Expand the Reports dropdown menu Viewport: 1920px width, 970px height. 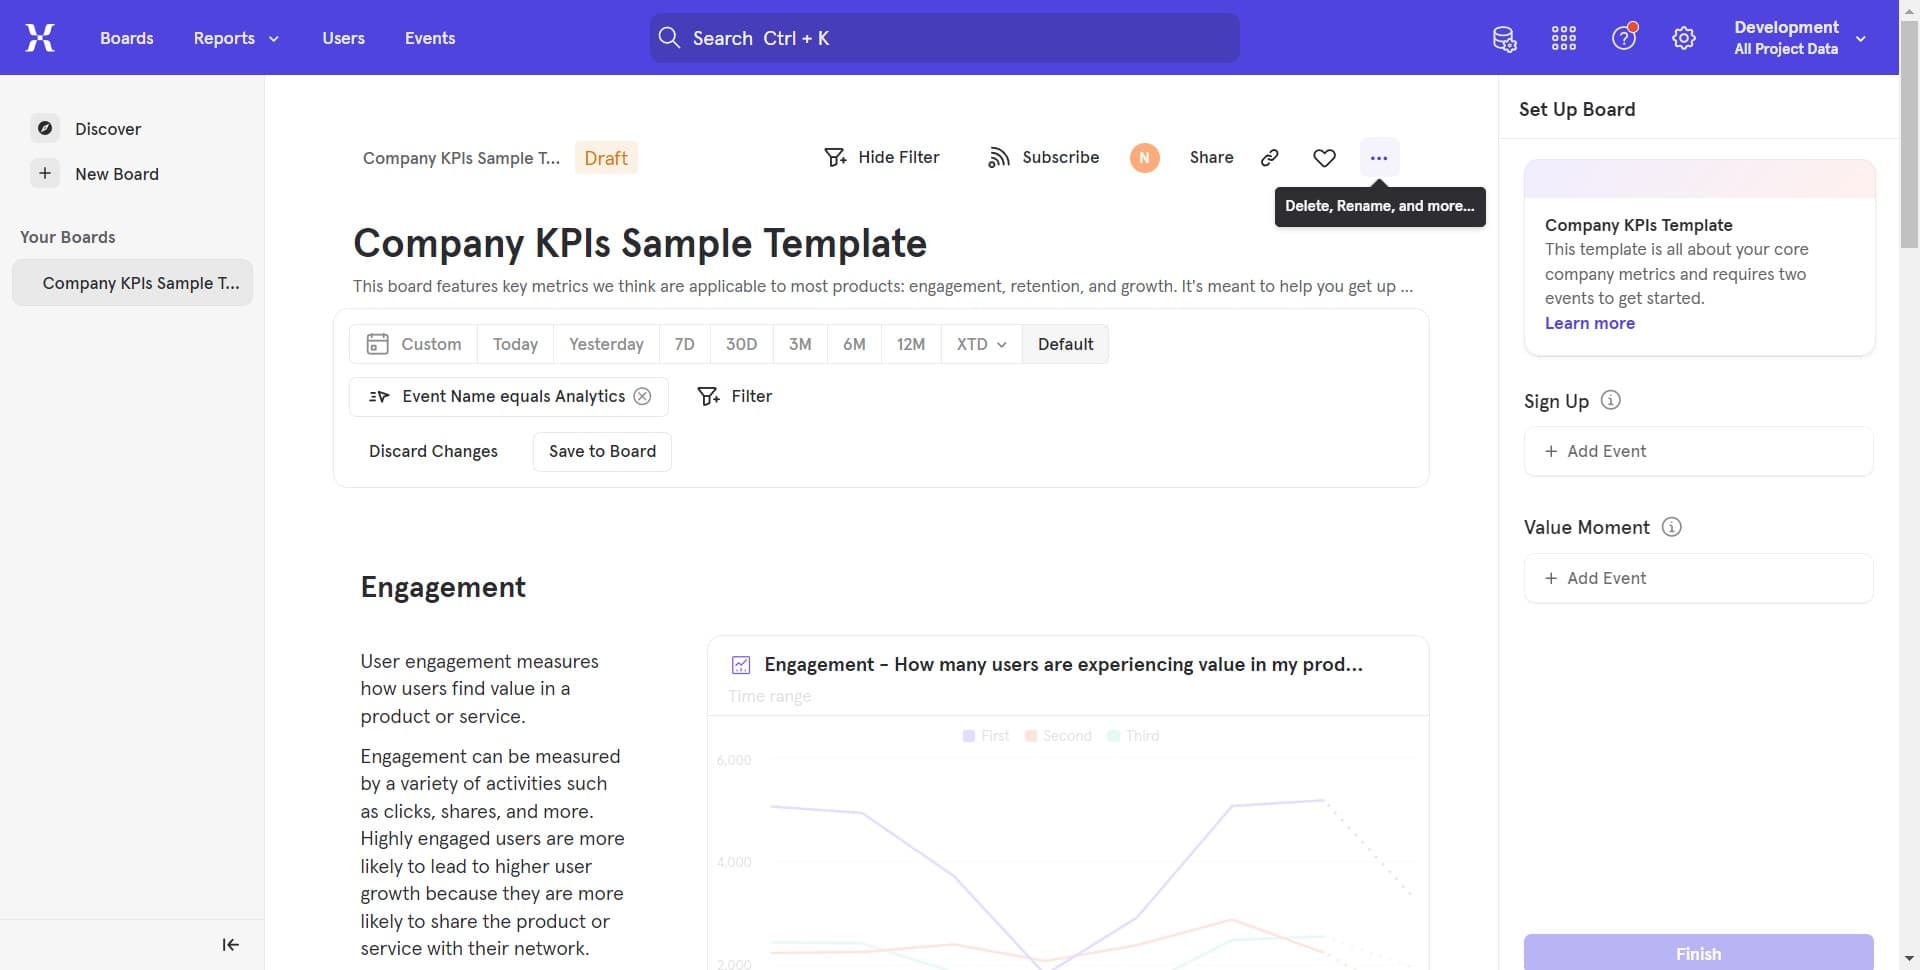pyautogui.click(x=236, y=38)
